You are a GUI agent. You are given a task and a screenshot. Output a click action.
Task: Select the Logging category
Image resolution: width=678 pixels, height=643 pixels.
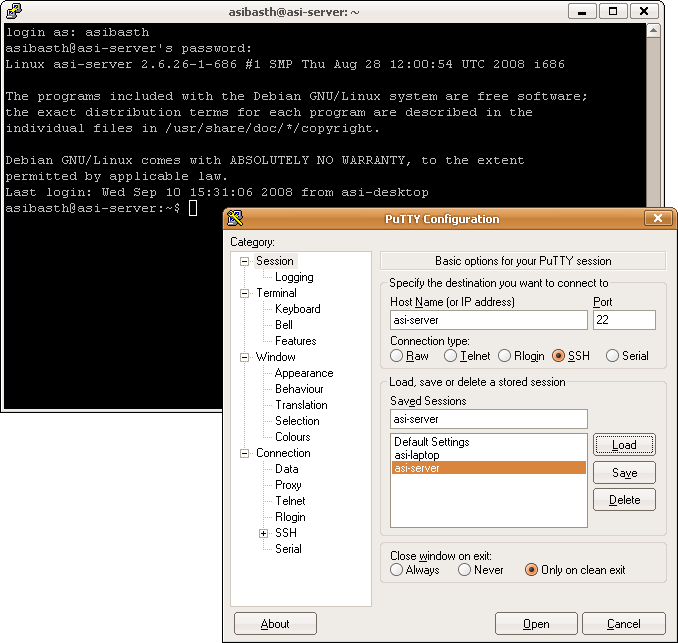pos(294,277)
